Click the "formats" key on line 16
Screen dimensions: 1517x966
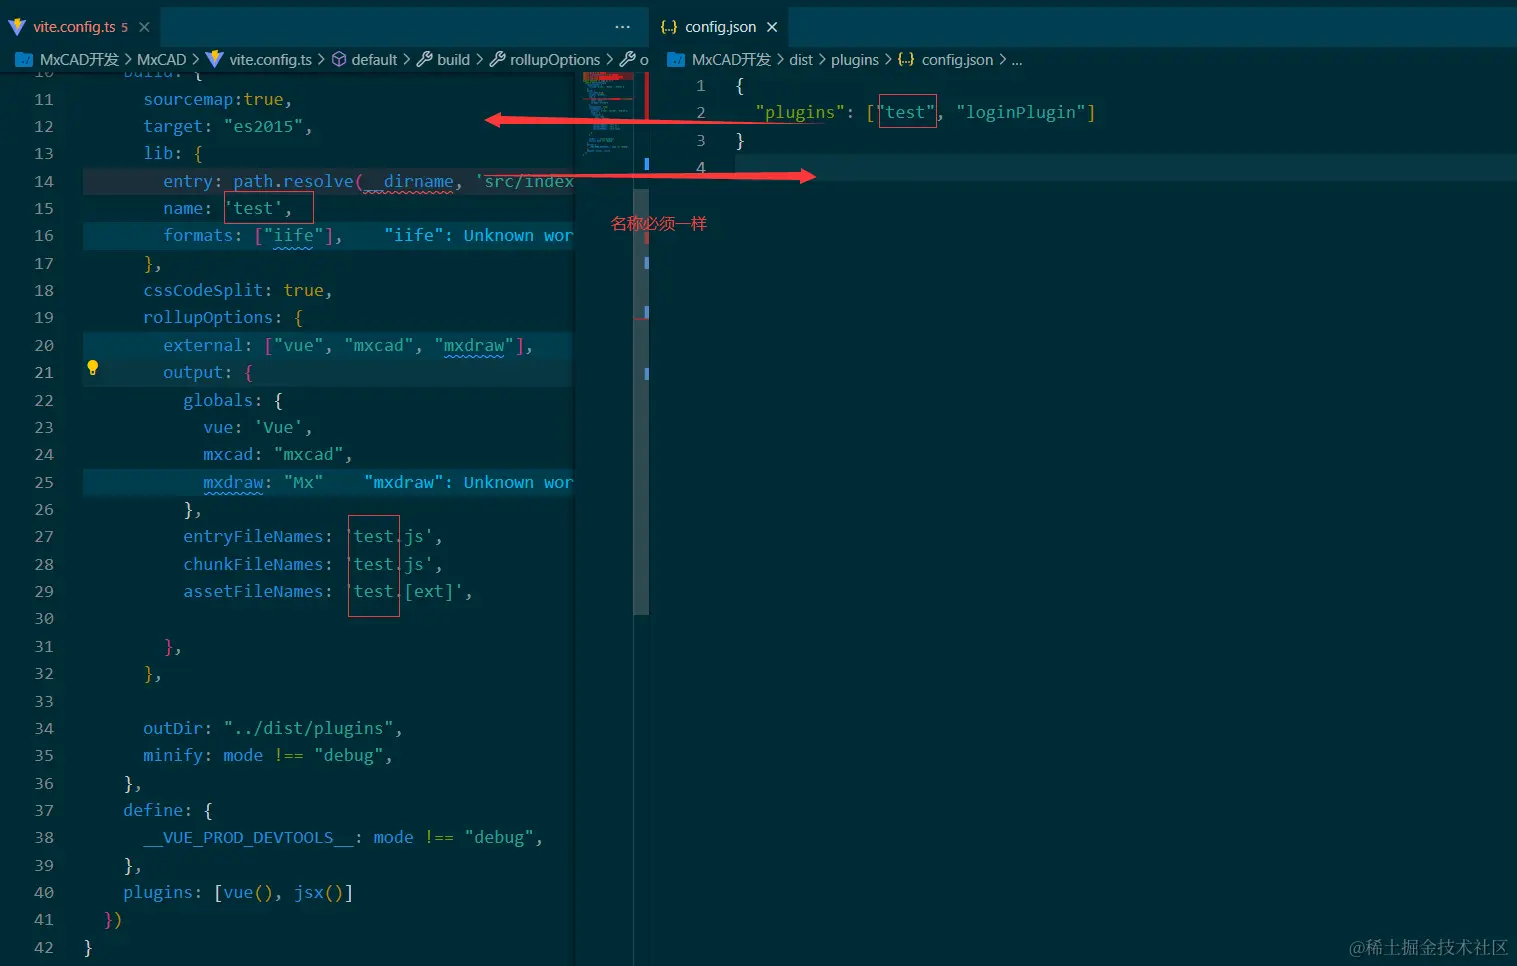click(x=198, y=235)
